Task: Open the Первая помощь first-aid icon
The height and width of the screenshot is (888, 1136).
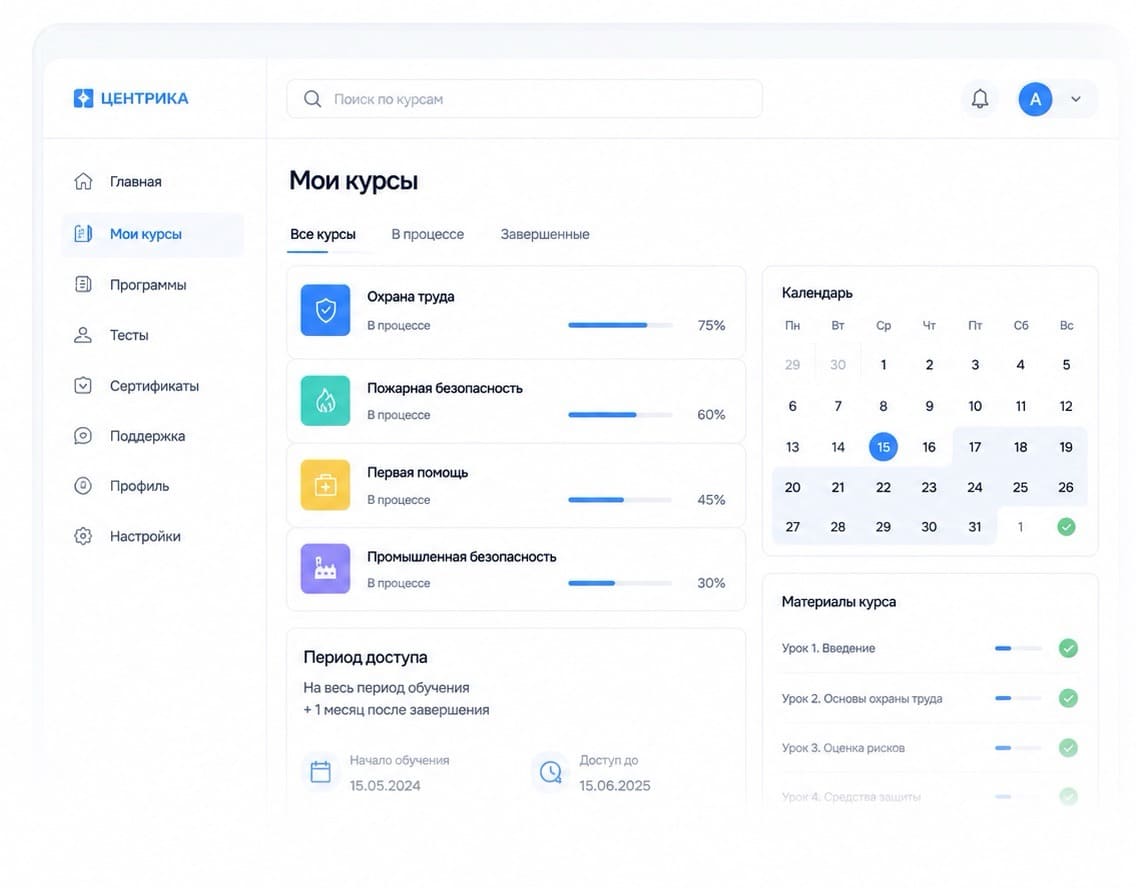Action: (x=325, y=485)
